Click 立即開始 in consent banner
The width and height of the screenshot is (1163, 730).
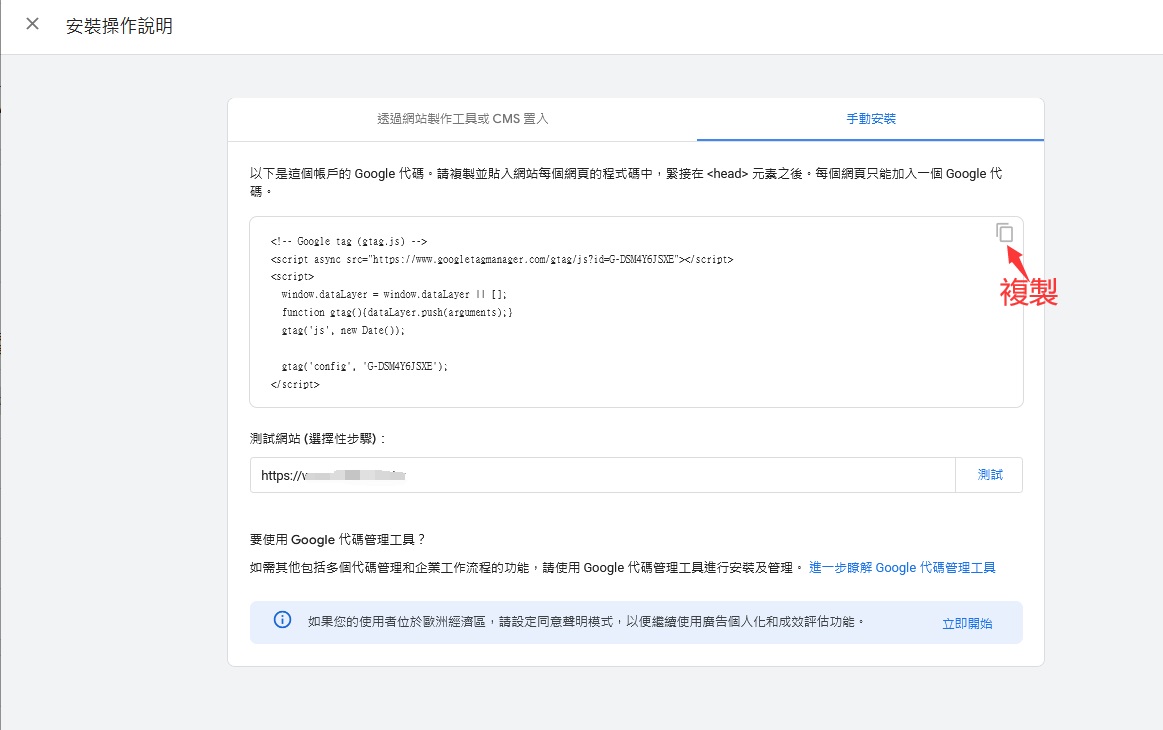point(966,623)
